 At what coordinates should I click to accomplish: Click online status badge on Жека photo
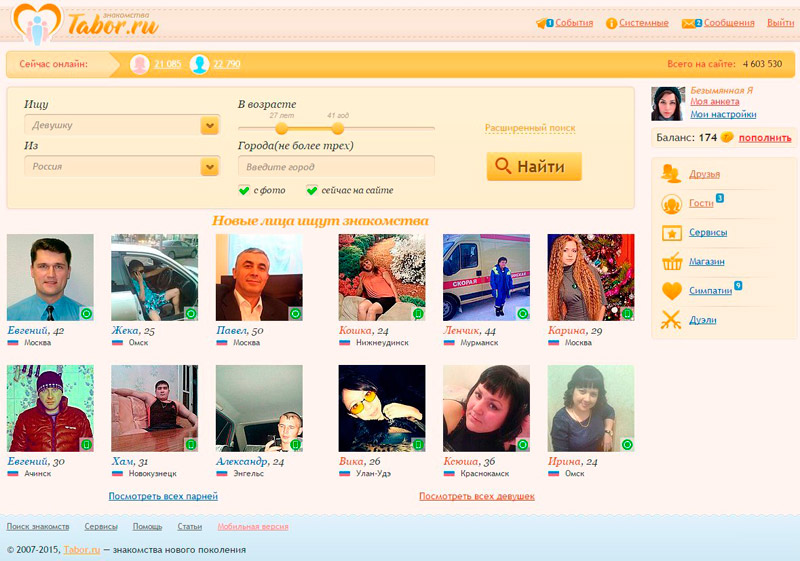click(191, 314)
